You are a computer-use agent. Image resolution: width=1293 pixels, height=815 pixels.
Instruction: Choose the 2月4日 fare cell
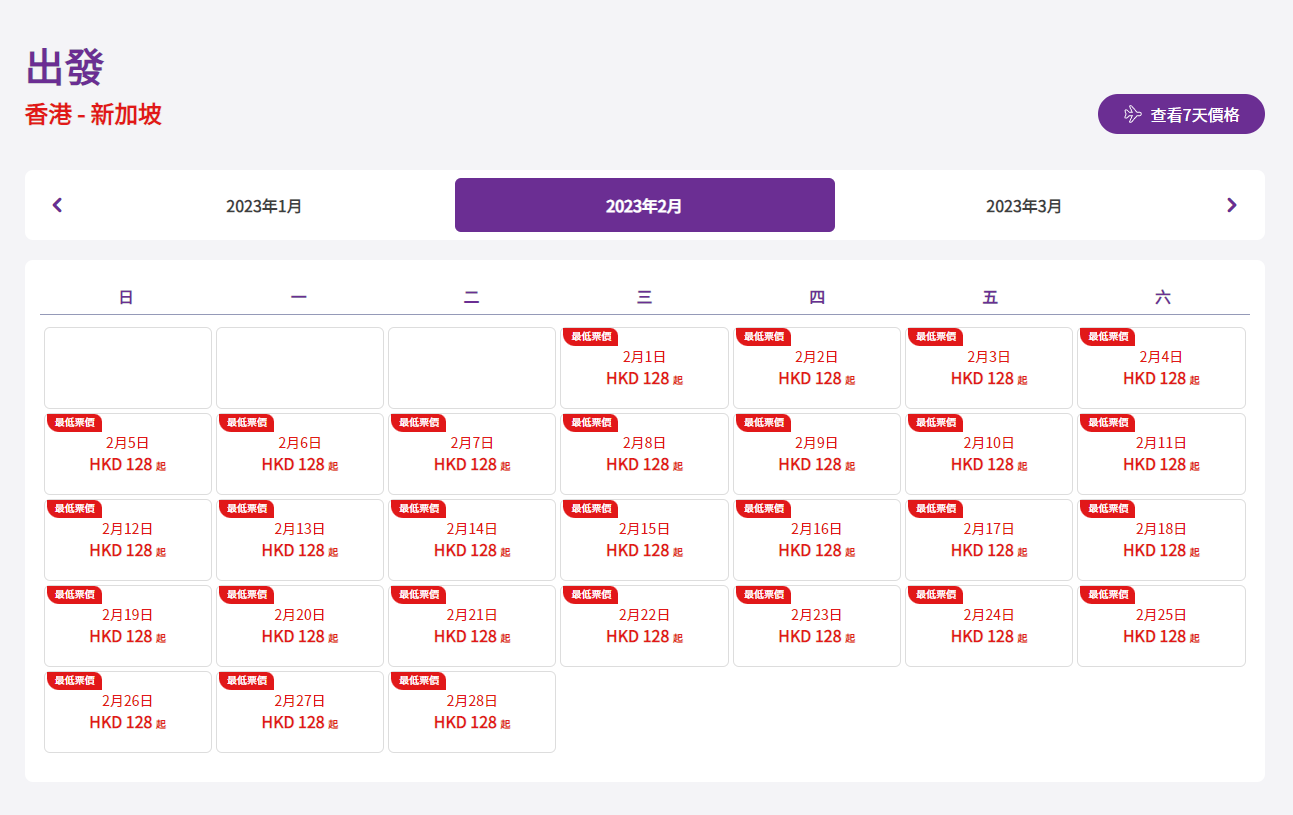tap(1161, 368)
